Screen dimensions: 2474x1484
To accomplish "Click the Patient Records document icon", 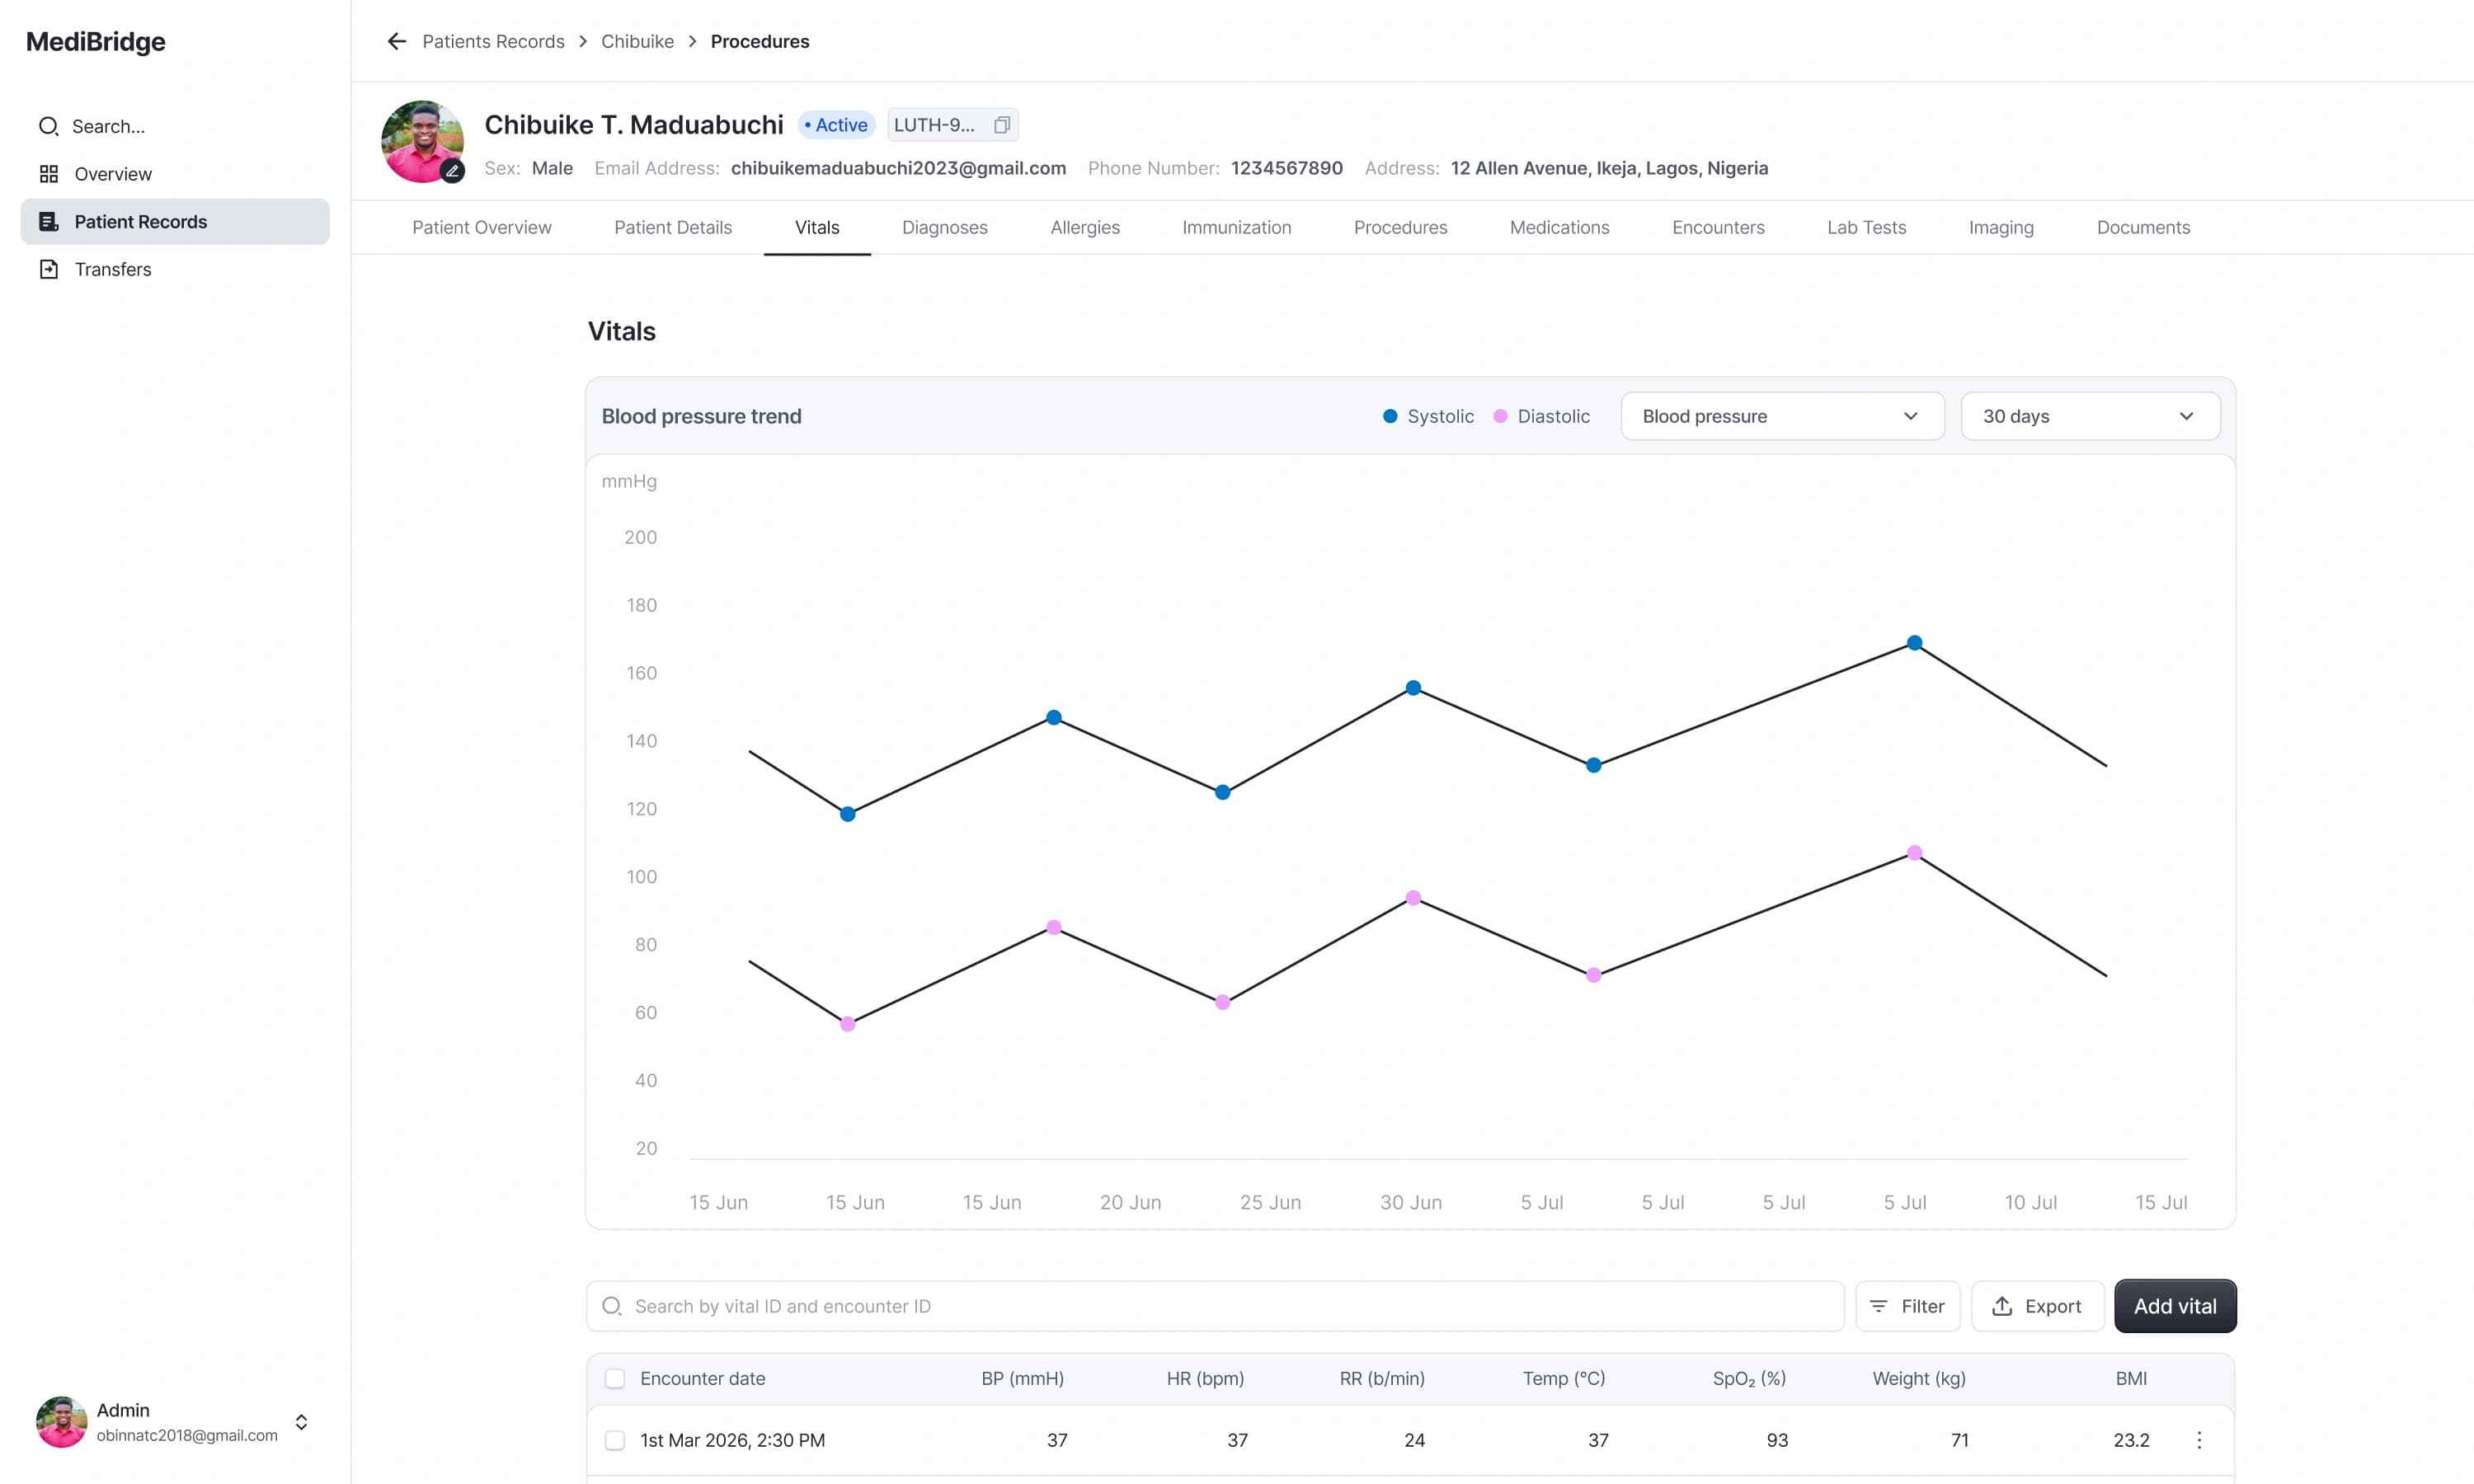I will point(48,221).
